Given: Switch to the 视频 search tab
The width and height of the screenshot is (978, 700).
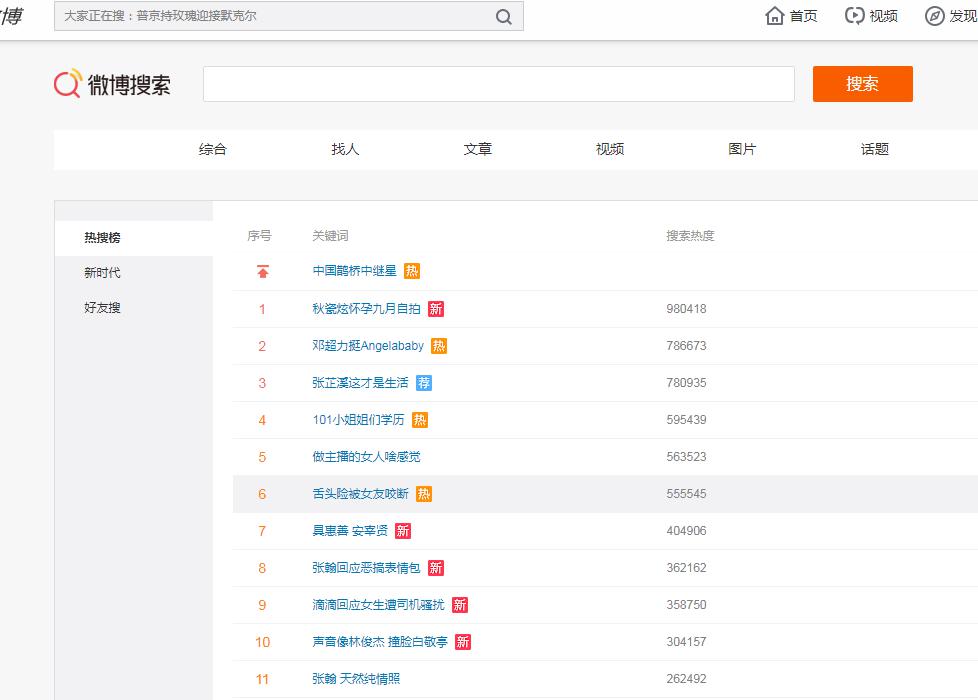Looking at the screenshot, I should point(610,149).
